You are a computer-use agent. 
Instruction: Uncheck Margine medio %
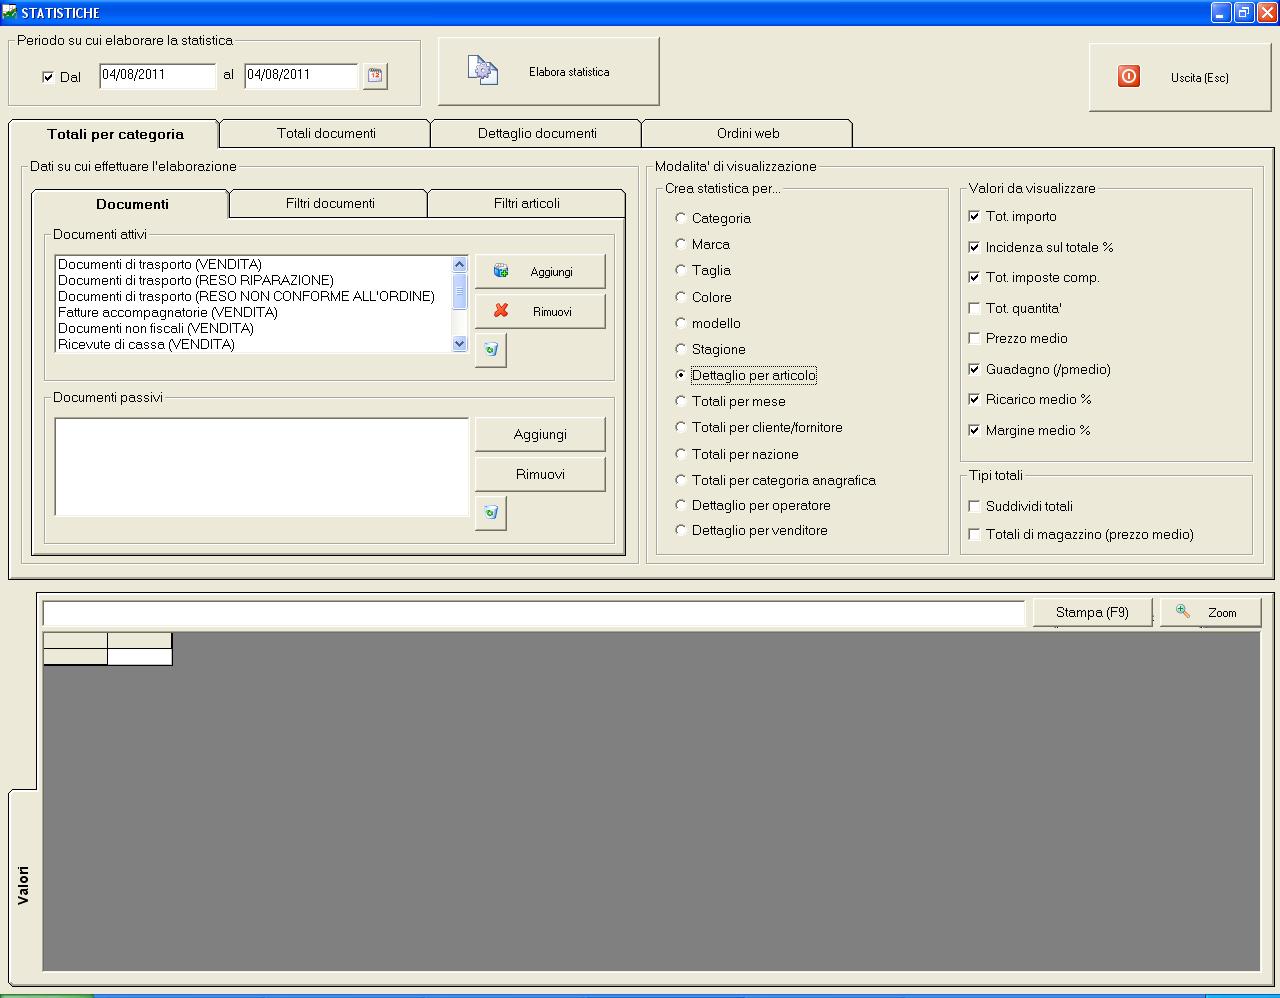(974, 430)
